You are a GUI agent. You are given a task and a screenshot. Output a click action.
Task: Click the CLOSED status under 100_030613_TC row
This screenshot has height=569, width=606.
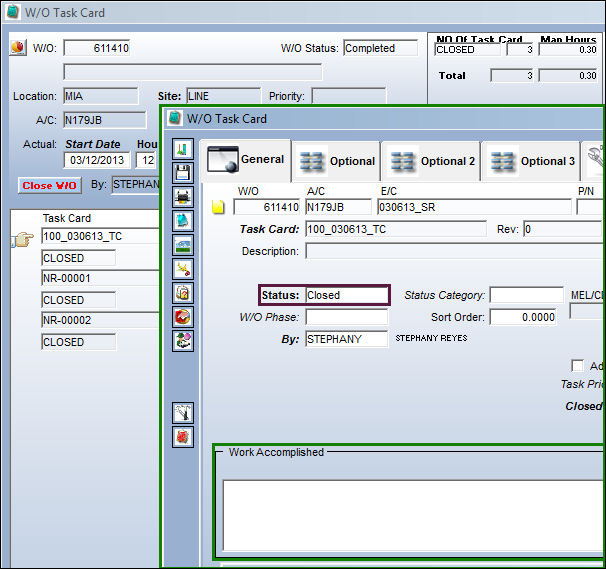[78, 258]
